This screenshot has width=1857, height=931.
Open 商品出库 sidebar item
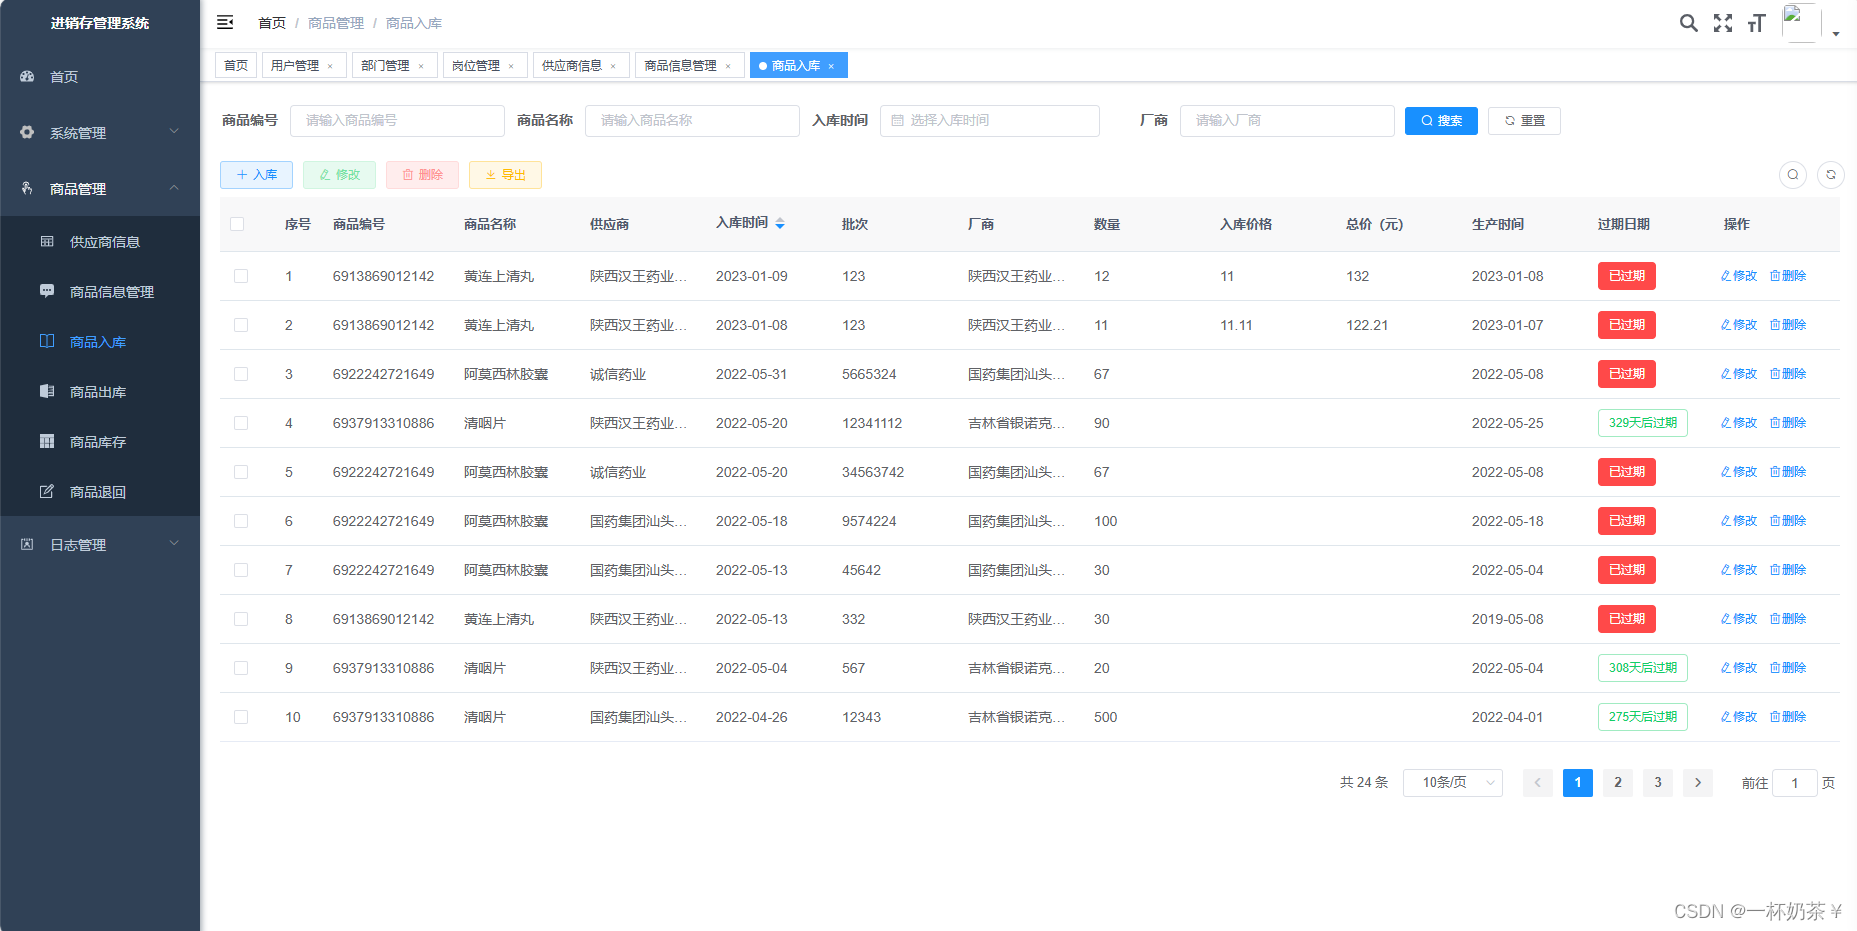[100, 392]
